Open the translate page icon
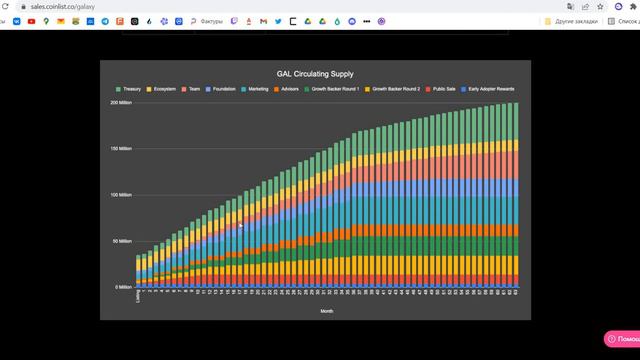 (570, 7)
